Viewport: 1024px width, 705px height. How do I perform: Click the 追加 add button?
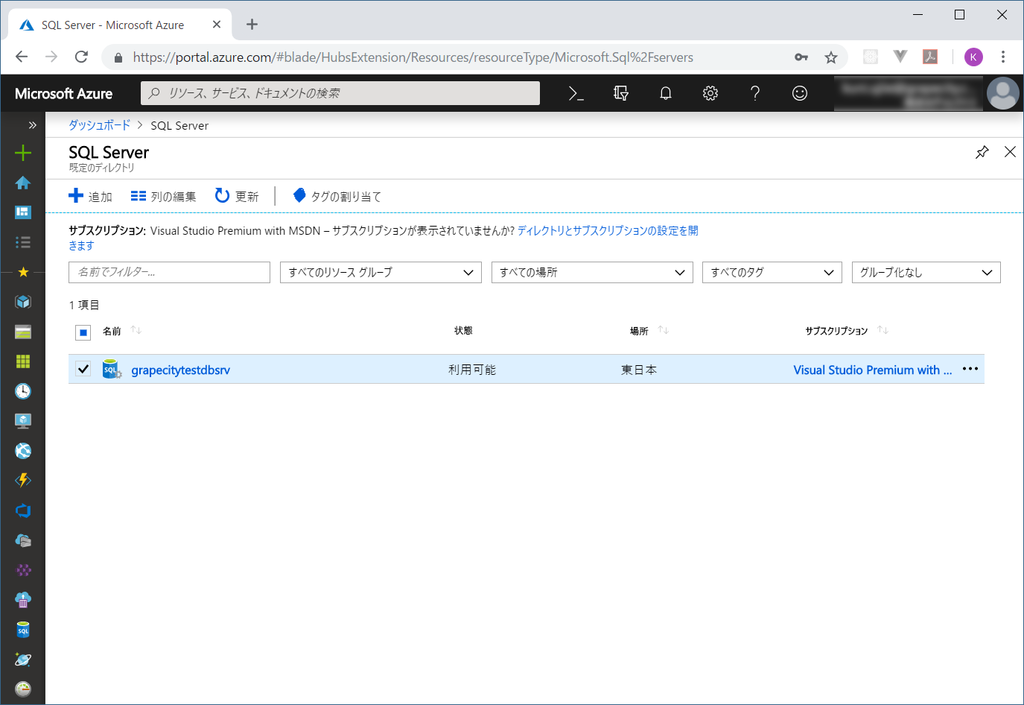(x=91, y=196)
